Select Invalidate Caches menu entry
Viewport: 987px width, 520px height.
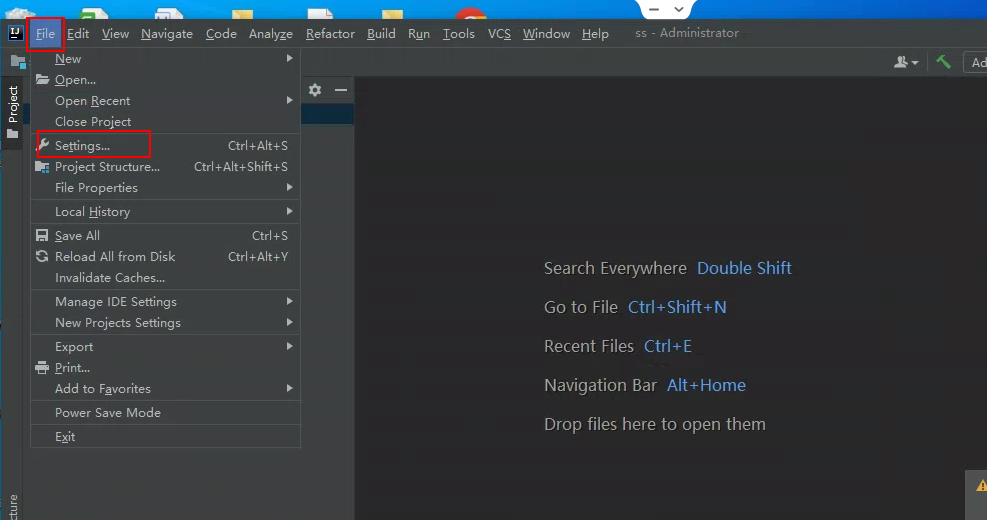110,278
